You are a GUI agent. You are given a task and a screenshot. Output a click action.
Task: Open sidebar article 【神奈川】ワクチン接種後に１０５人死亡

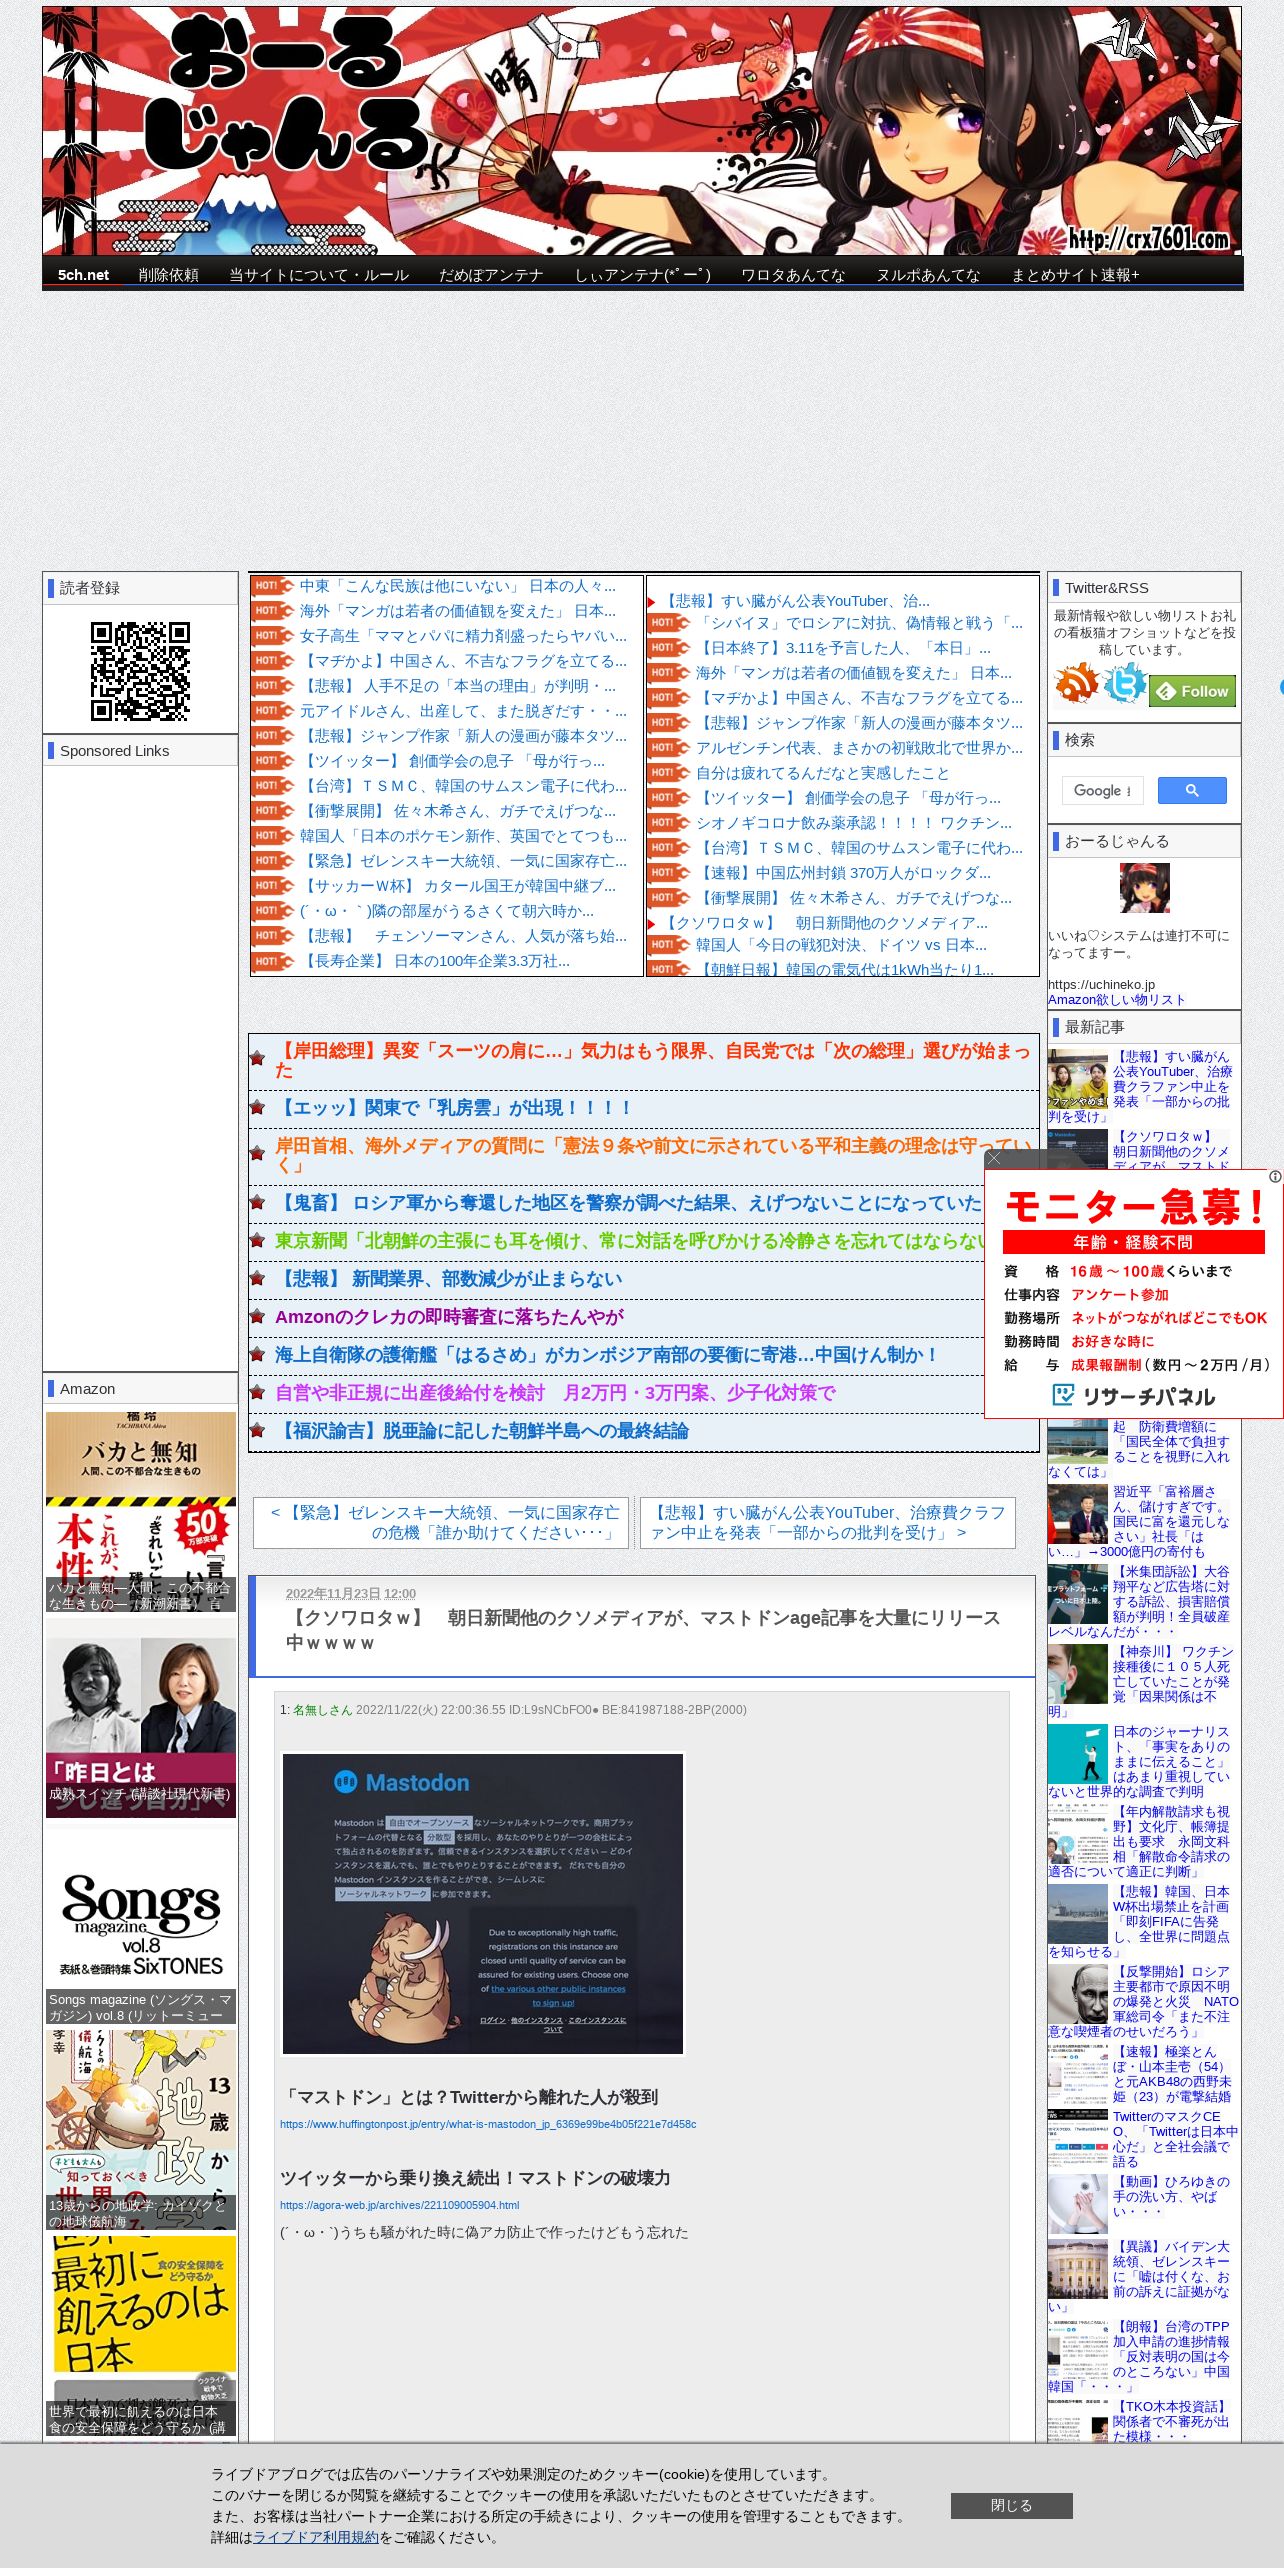1141,1682
